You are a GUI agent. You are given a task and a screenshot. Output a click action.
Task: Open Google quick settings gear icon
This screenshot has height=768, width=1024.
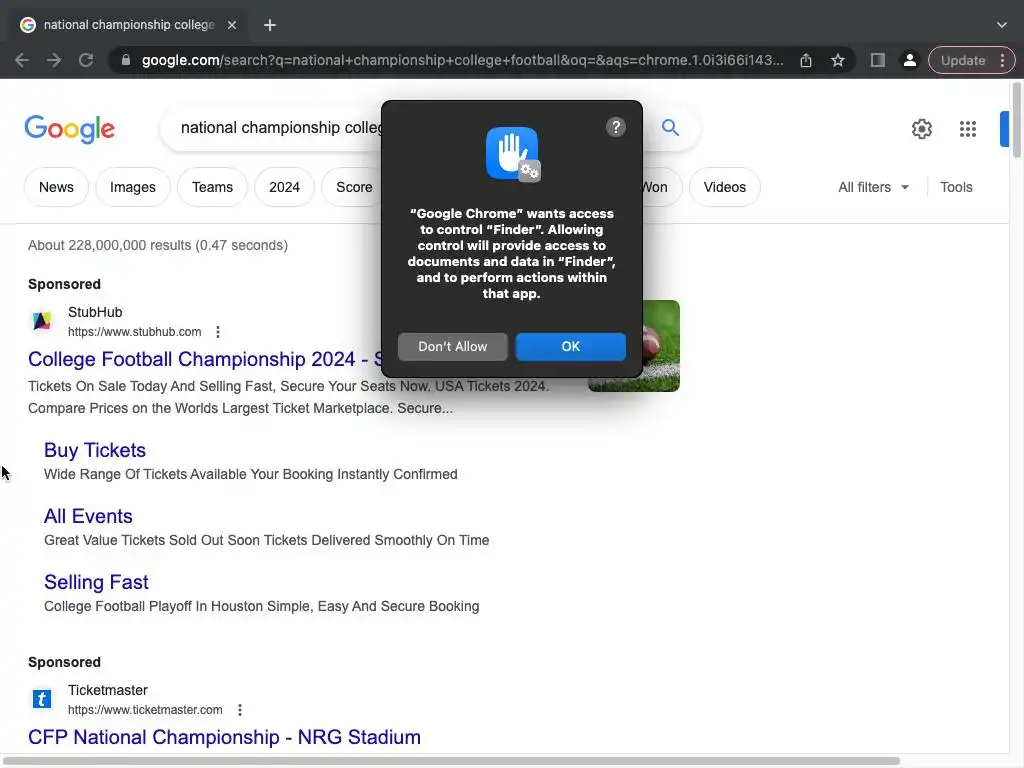pyautogui.click(x=921, y=129)
